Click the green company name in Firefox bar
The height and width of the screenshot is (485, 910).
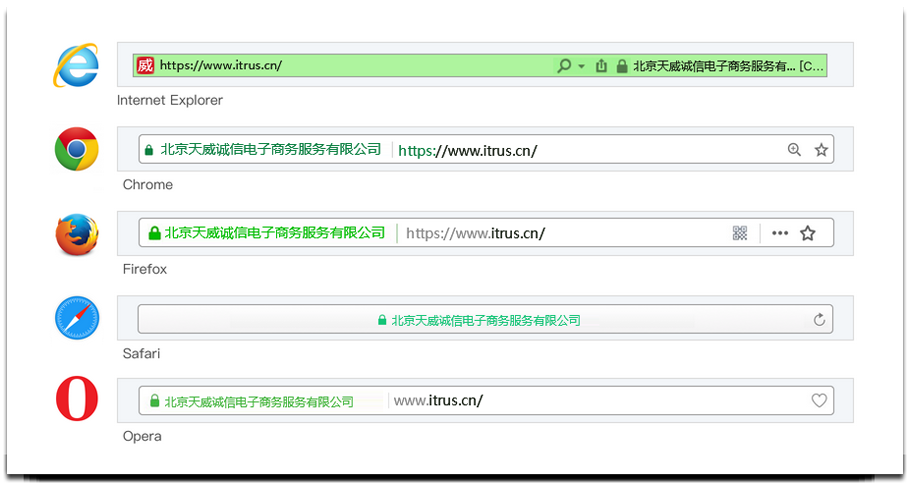click(x=275, y=233)
